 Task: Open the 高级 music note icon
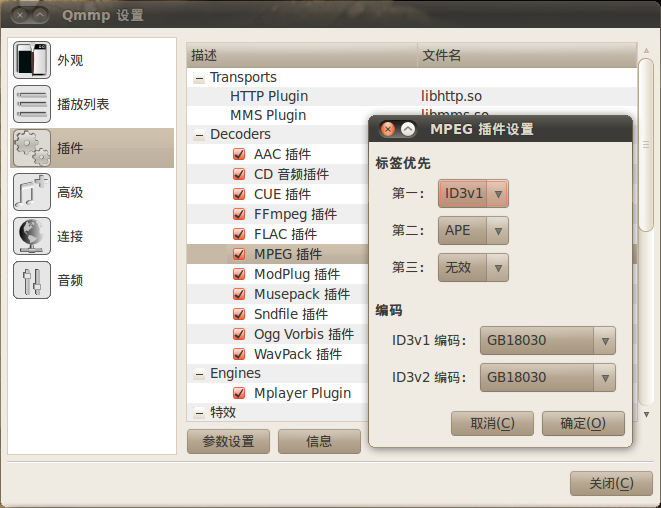pyautogui.click(x=32, y=192)
